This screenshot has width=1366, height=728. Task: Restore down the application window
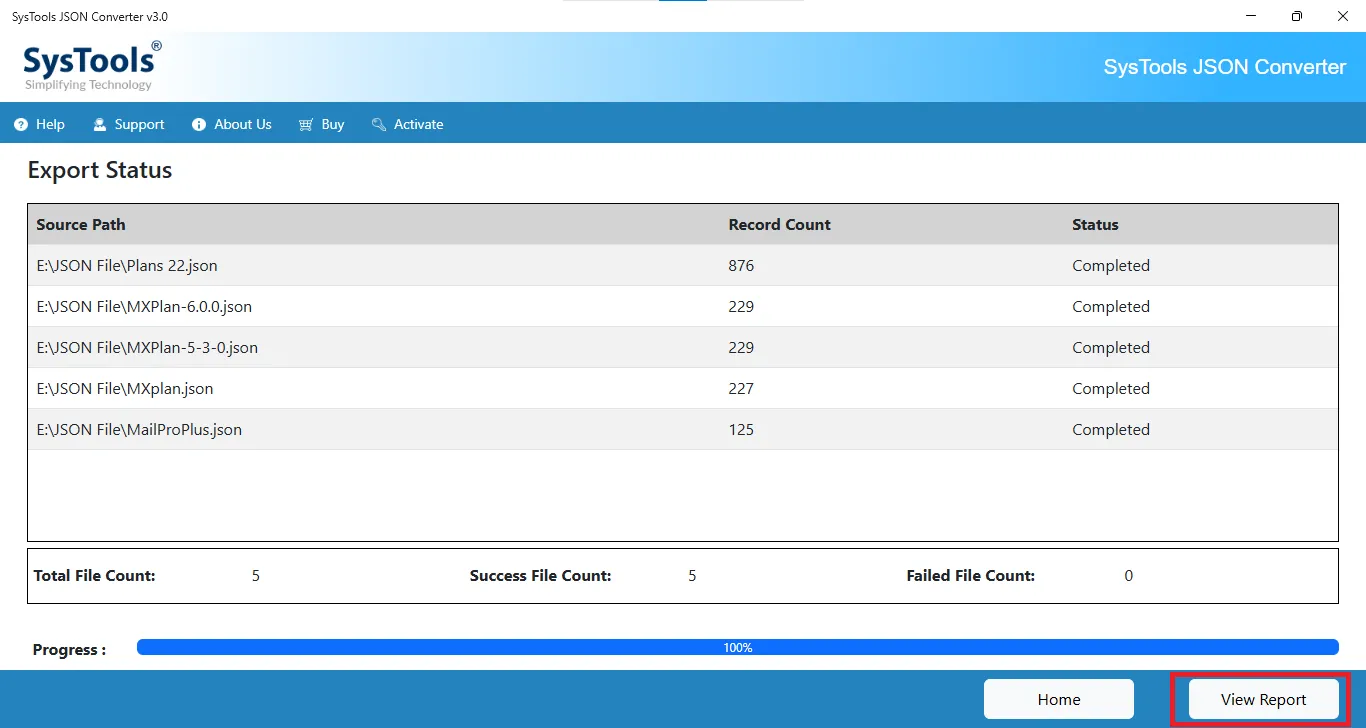pos(1296,16)
